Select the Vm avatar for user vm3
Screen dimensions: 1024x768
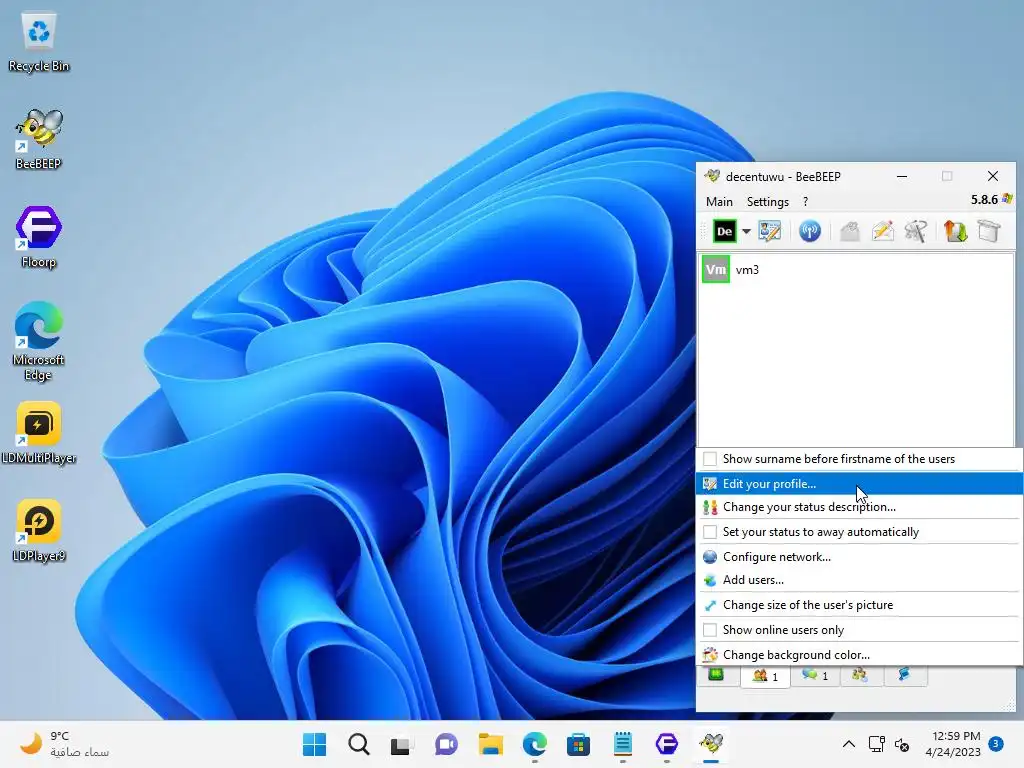coord(716,269)
